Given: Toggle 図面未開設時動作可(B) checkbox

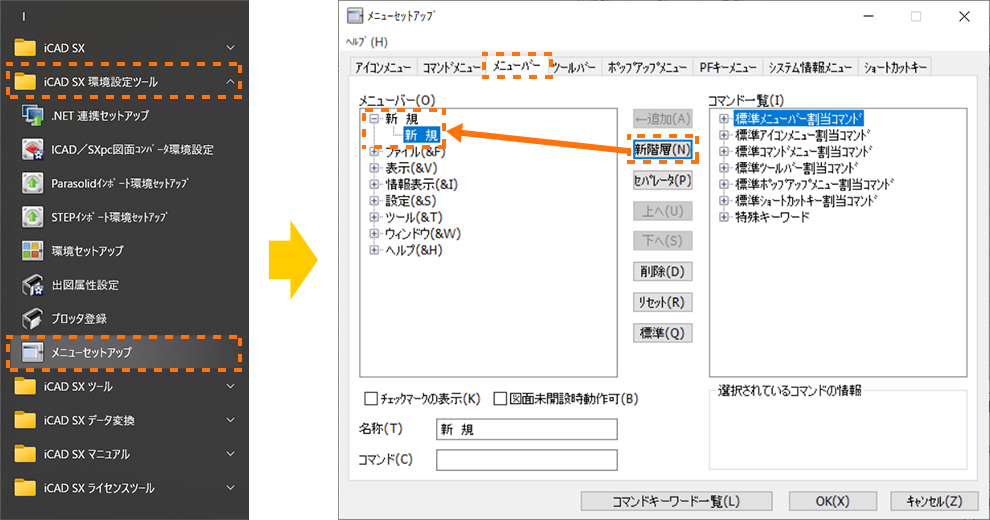Looking at the screenshot, I should click(500, 399).
